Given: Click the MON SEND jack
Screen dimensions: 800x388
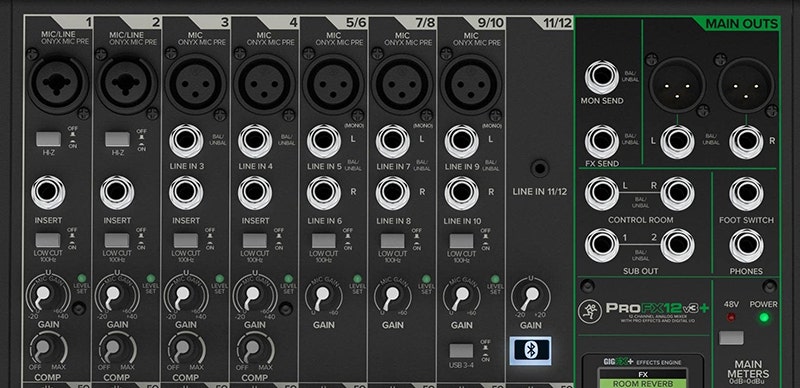Looking at the screenshot, I should tap(602, 77).
